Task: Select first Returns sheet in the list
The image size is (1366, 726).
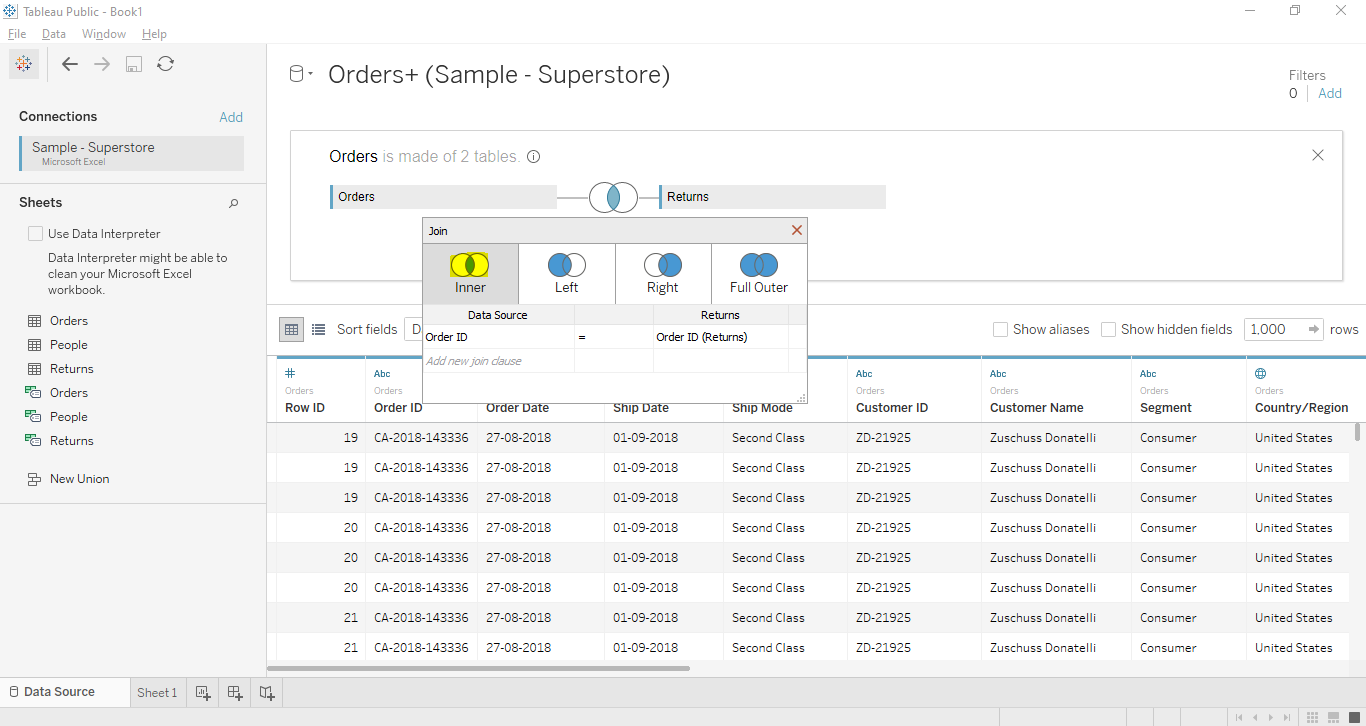Action: coord(71,369)
